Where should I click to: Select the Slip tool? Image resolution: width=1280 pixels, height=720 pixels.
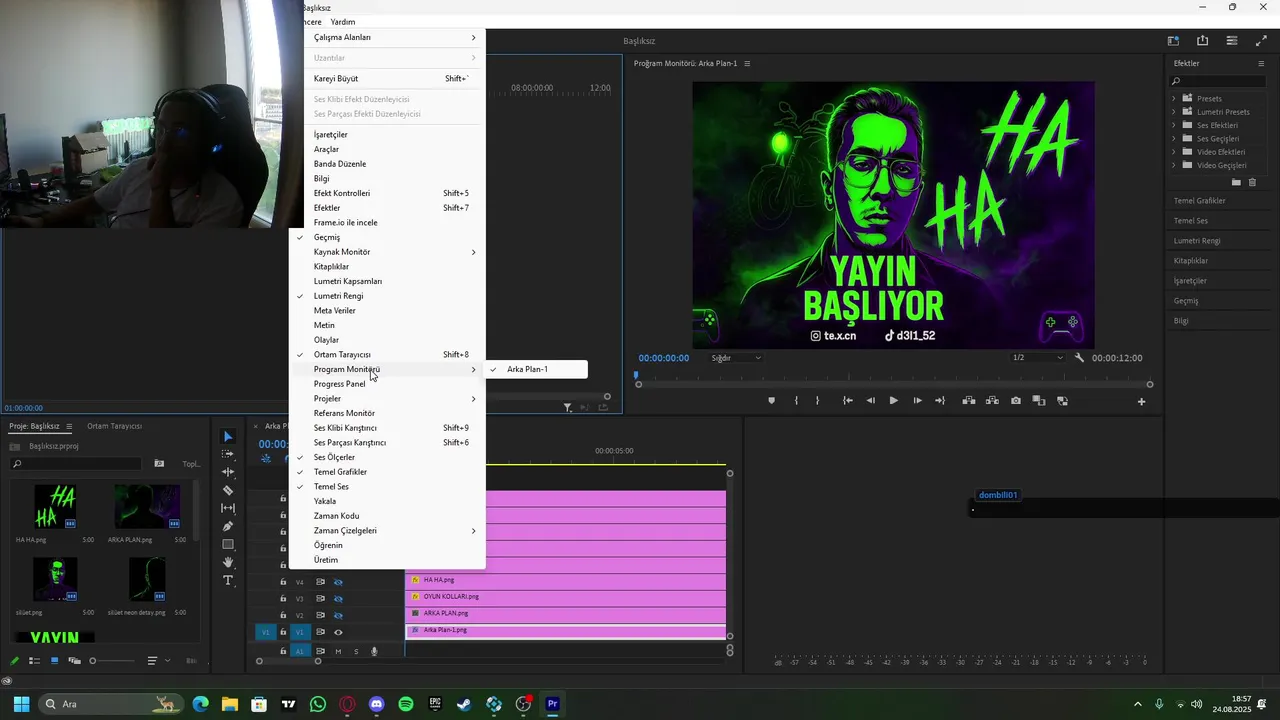click(x=228, y=508)
